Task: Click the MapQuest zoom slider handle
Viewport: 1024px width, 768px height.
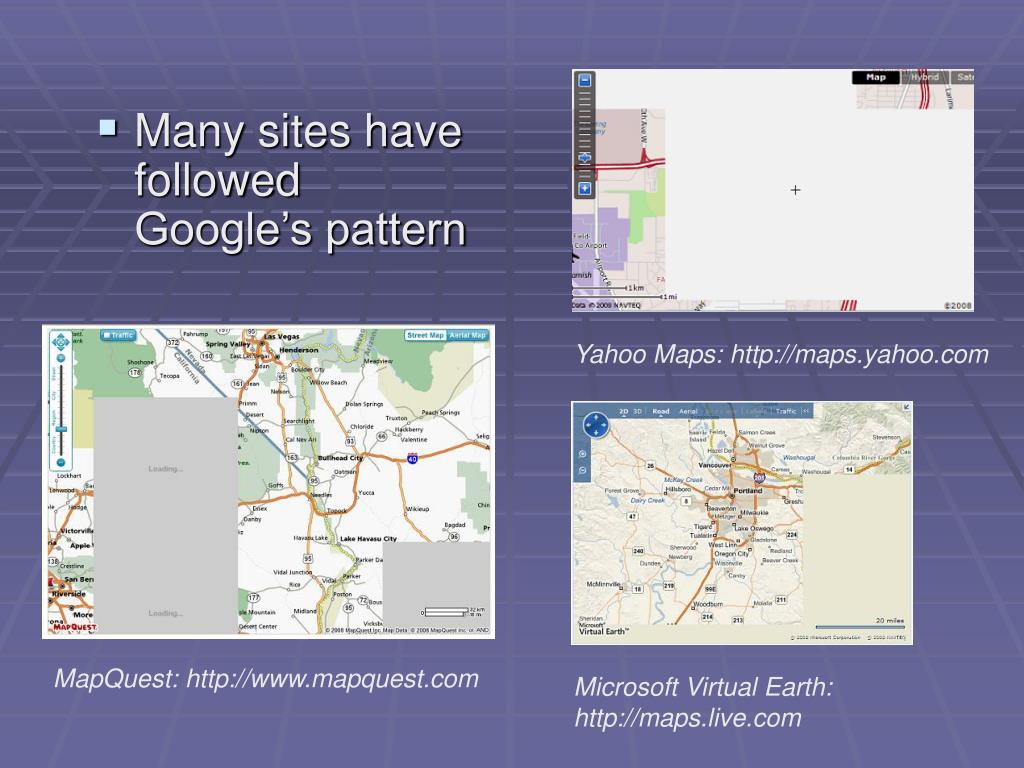Action: pyautogui.click(x=61, y=429)
